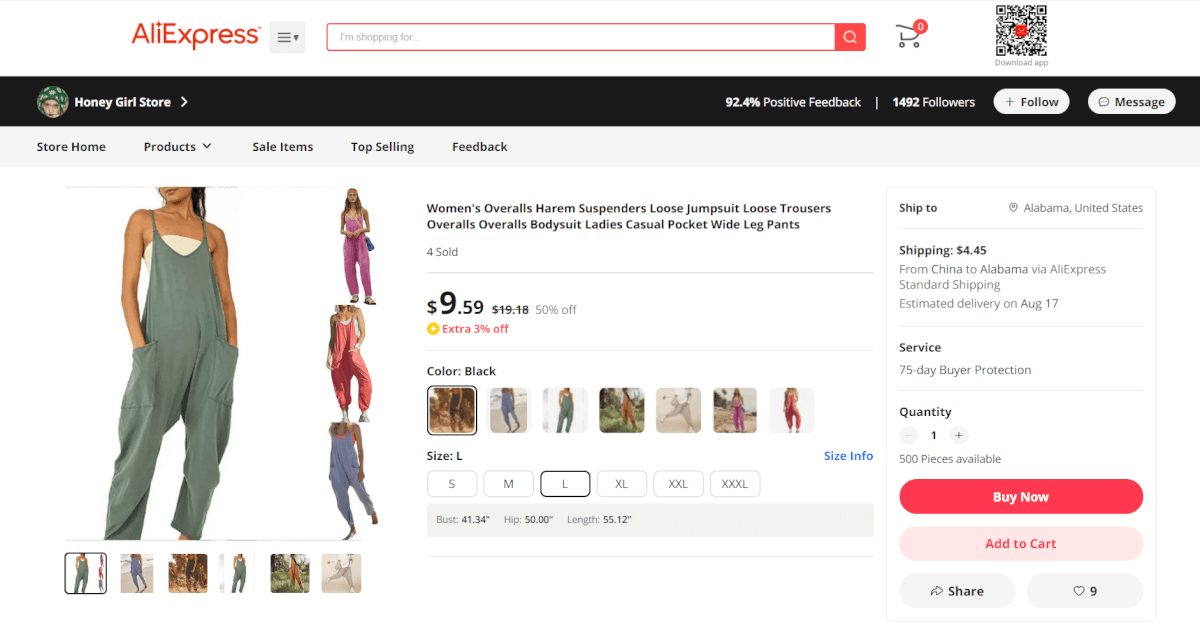Click the red jumpsuit side image
1200x630 pixels.
tap(351, 363)
